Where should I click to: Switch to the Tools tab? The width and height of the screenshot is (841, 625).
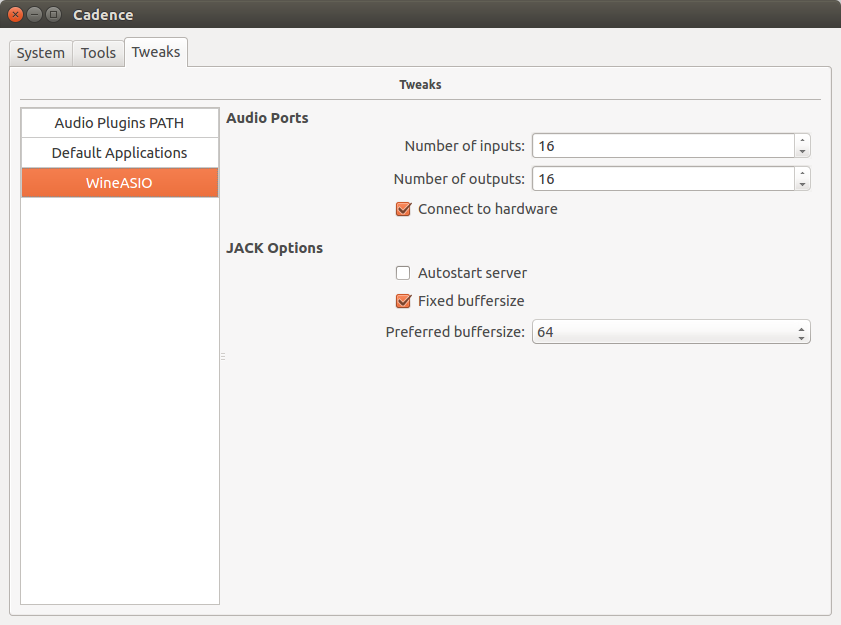tap(98, 53)
